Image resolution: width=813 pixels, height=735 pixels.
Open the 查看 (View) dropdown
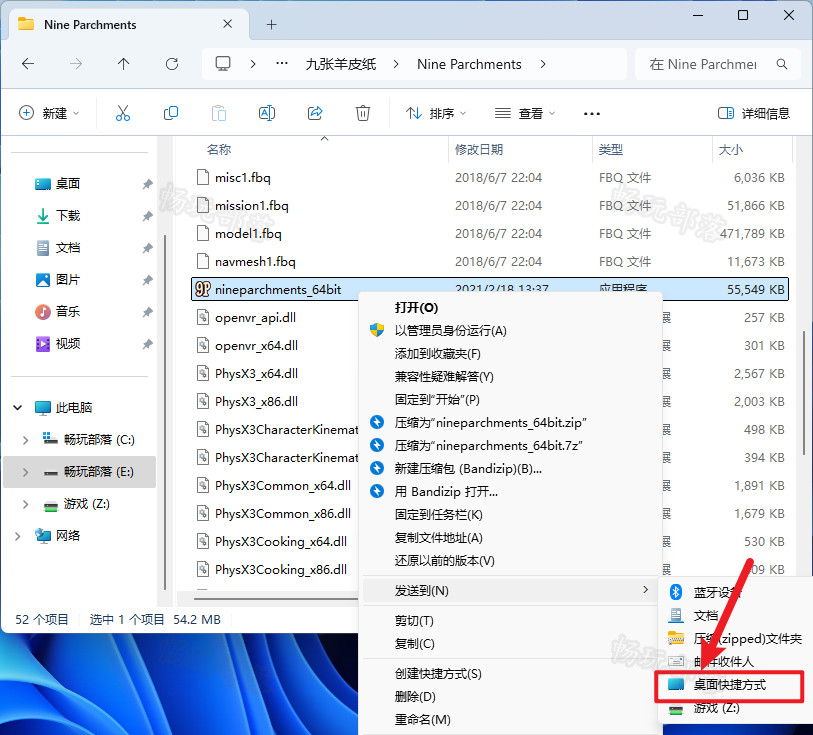click(x=525, y=113)
